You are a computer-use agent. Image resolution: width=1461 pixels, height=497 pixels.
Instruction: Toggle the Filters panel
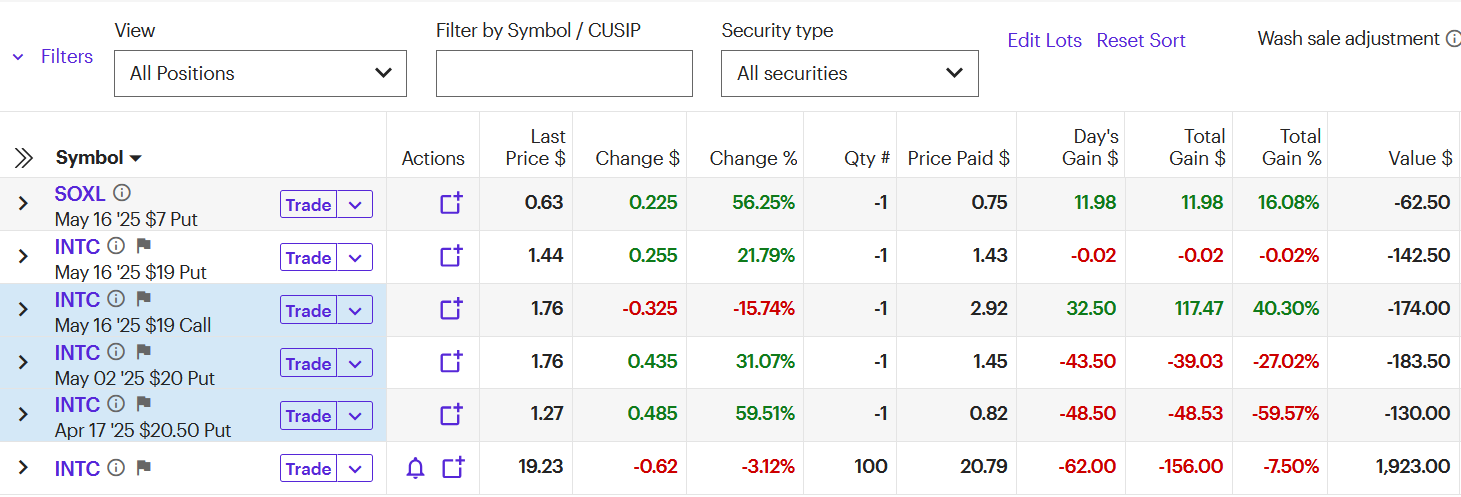(53, 57)
